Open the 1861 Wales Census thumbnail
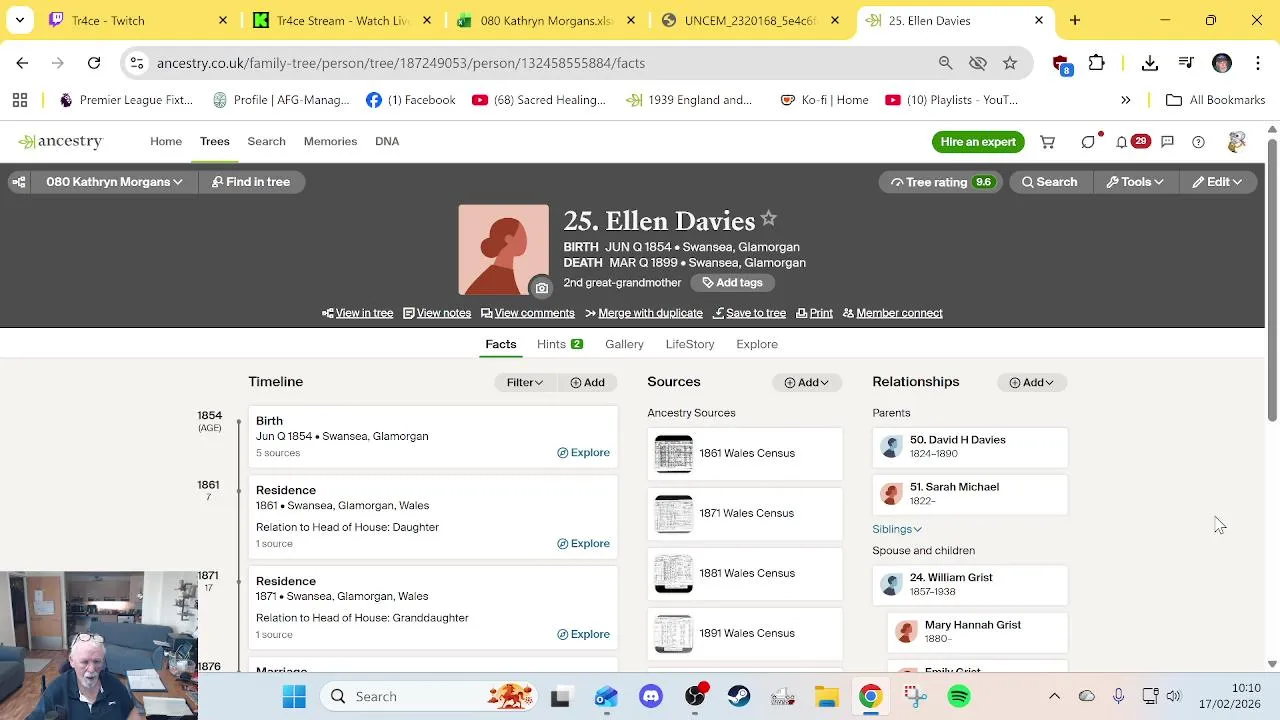The image size is (1280, 720). 673,454
